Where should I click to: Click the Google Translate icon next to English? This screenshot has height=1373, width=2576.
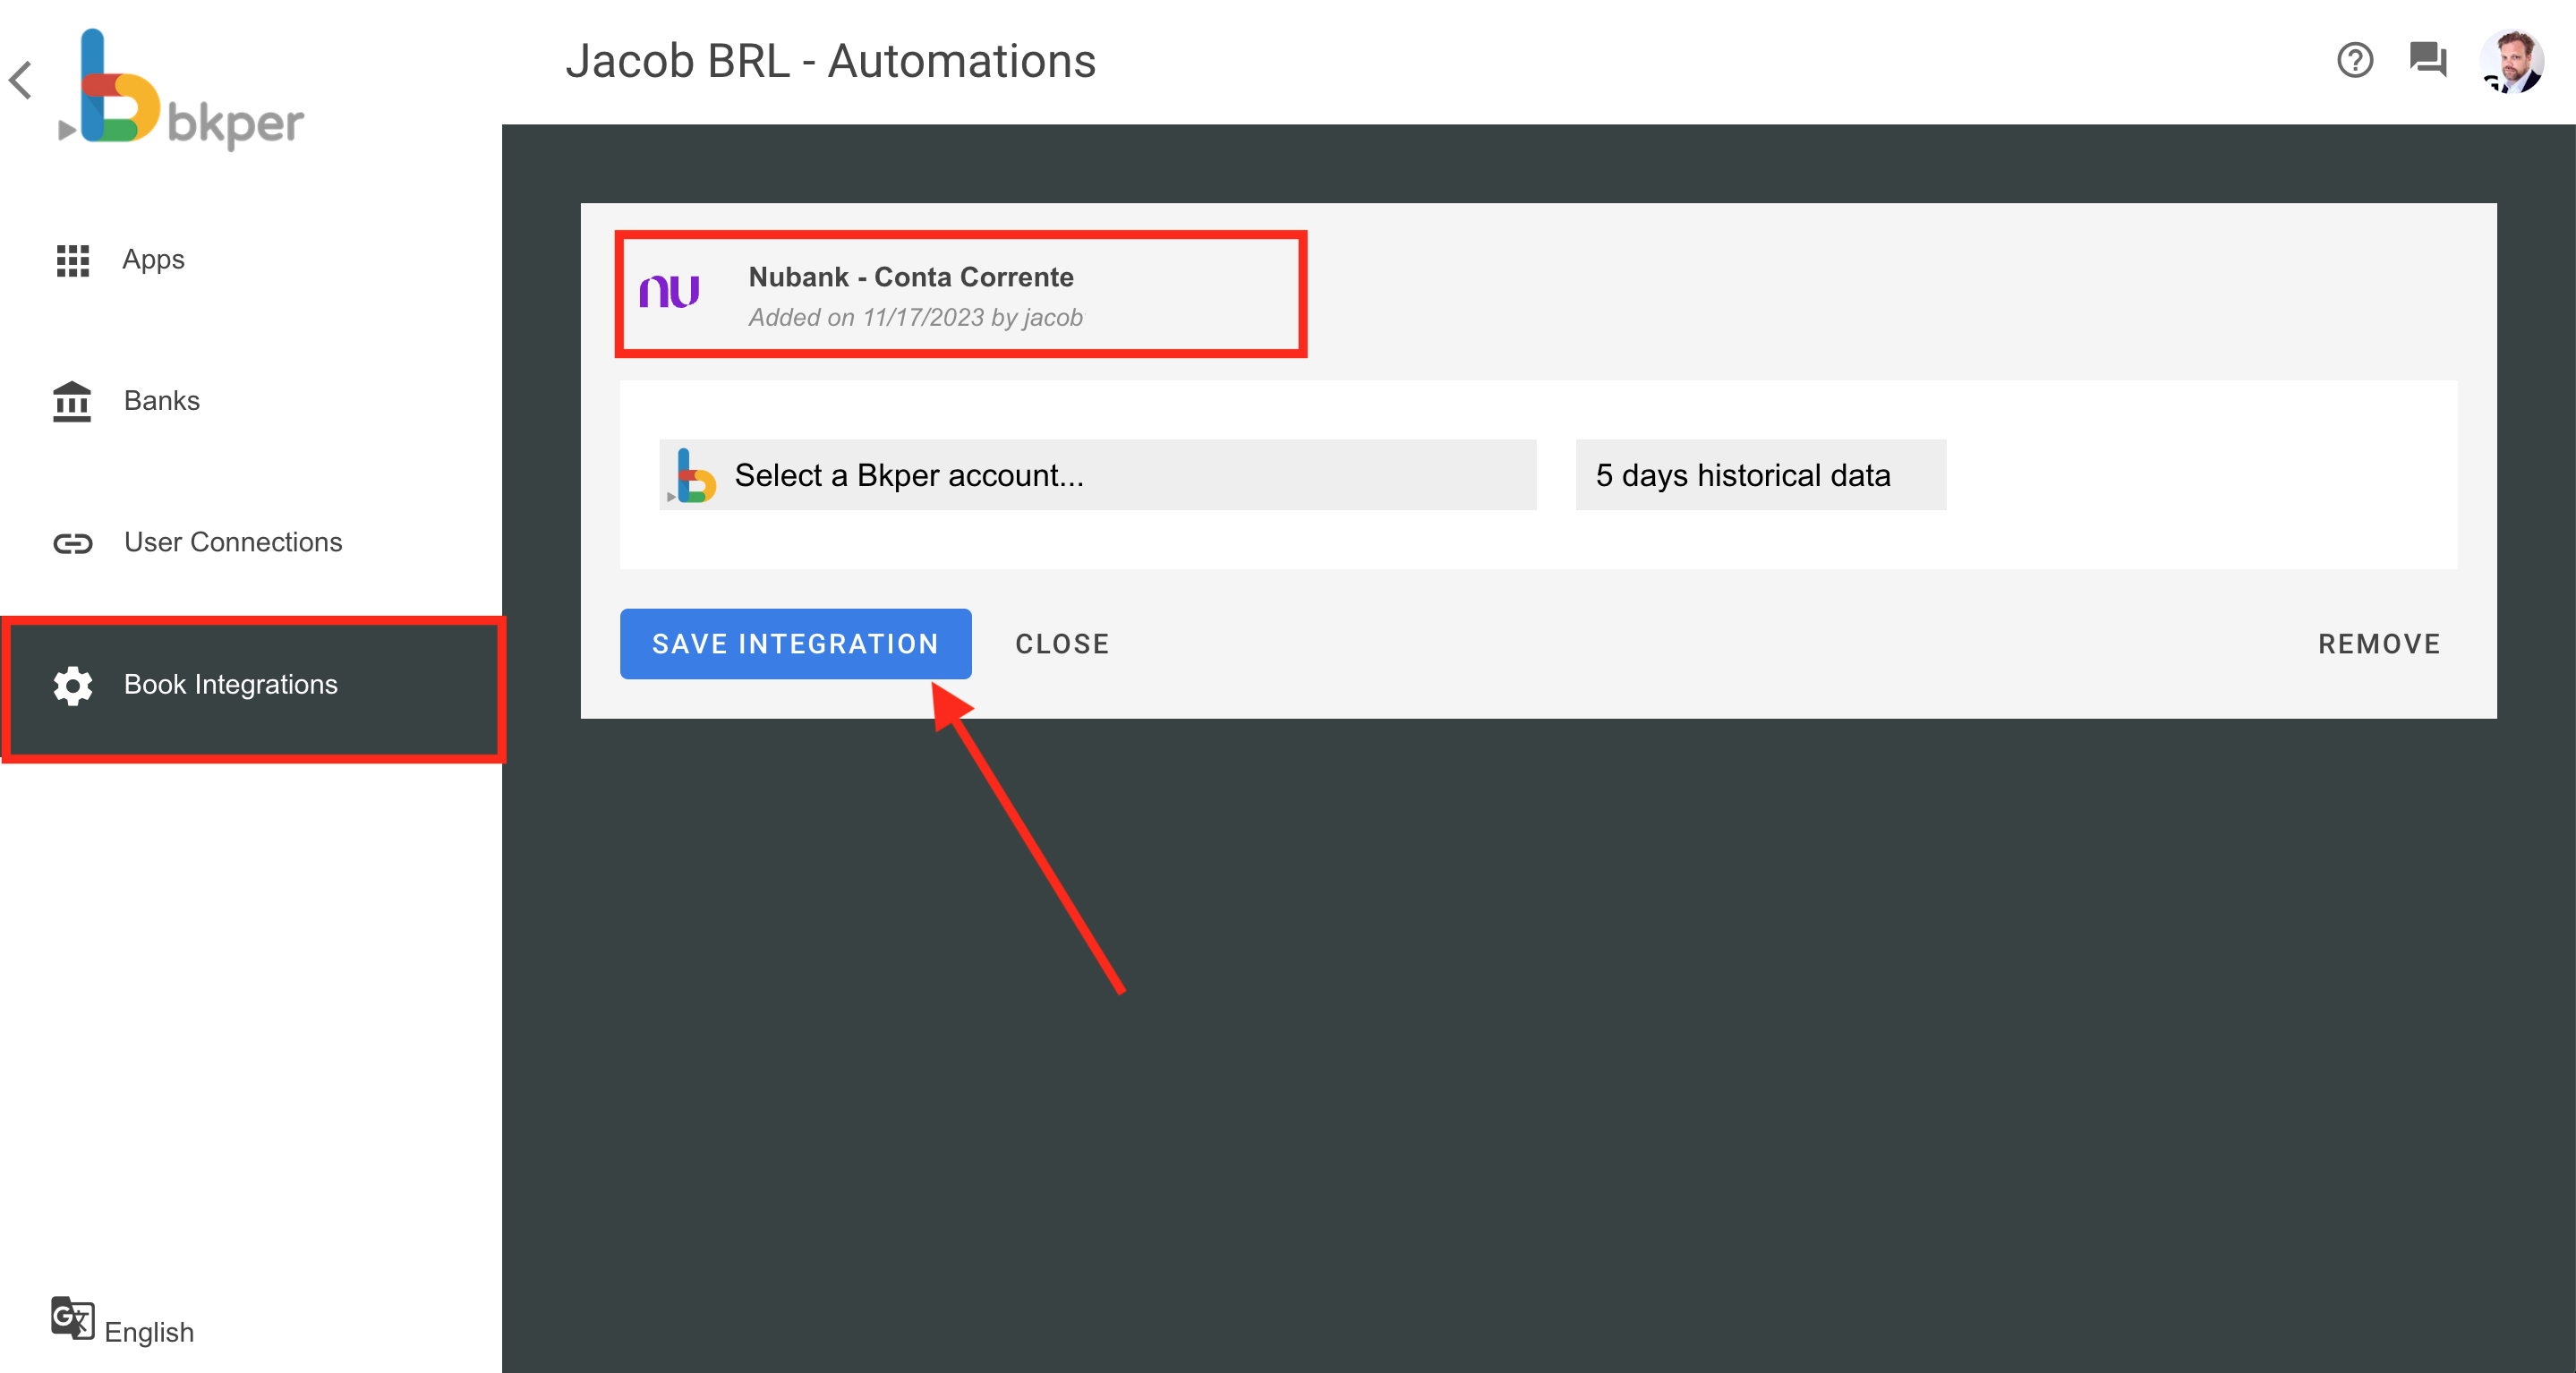[x=71, y=1318]
